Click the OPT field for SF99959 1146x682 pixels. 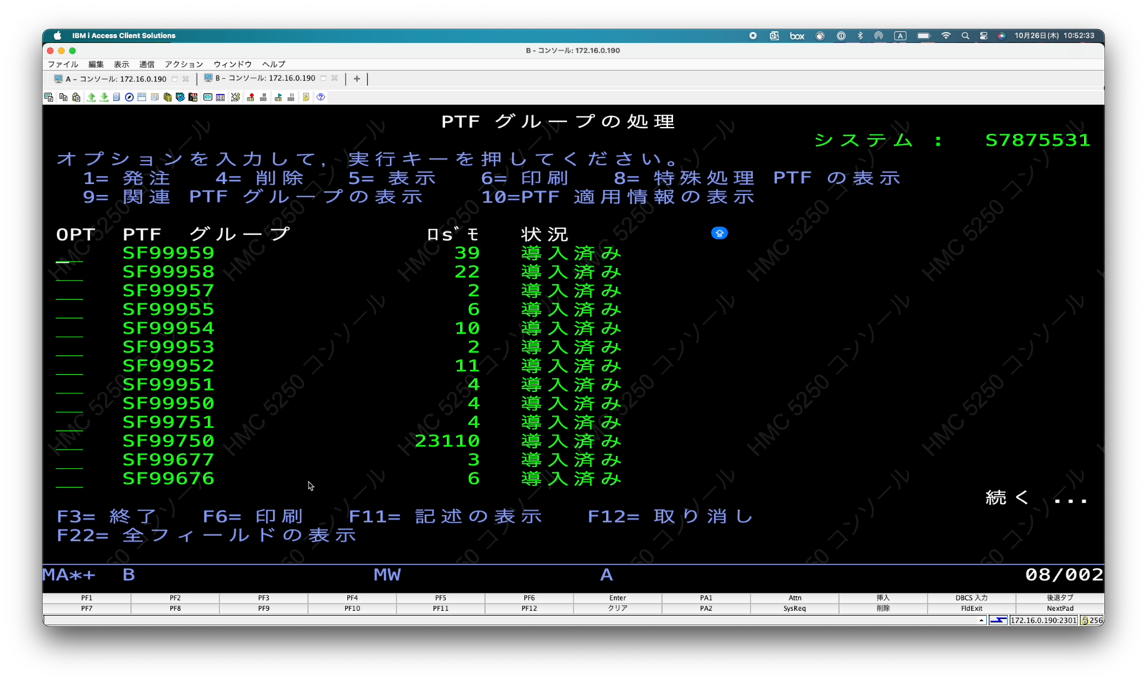click(69, 254)
